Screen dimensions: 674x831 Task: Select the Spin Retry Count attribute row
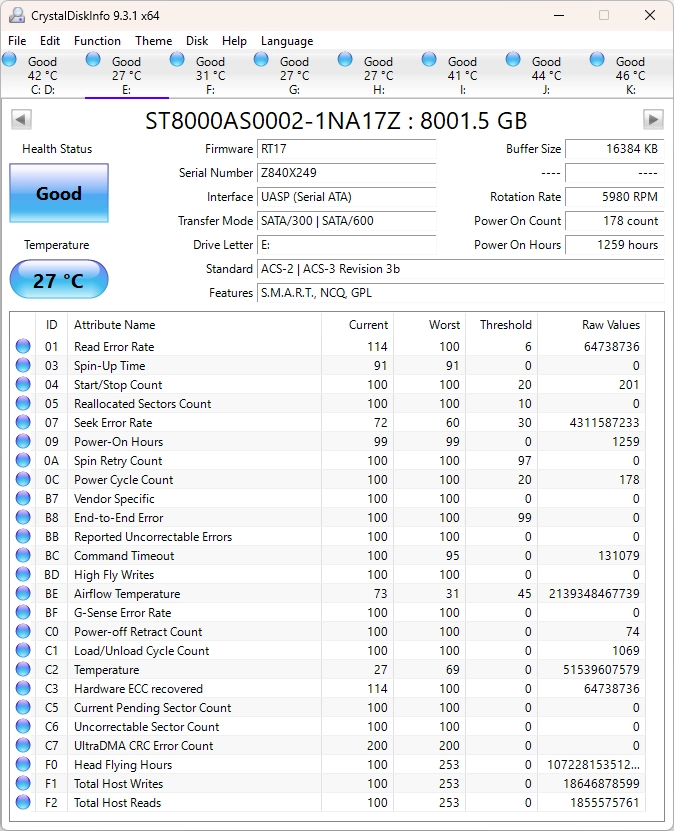(328, 461)
